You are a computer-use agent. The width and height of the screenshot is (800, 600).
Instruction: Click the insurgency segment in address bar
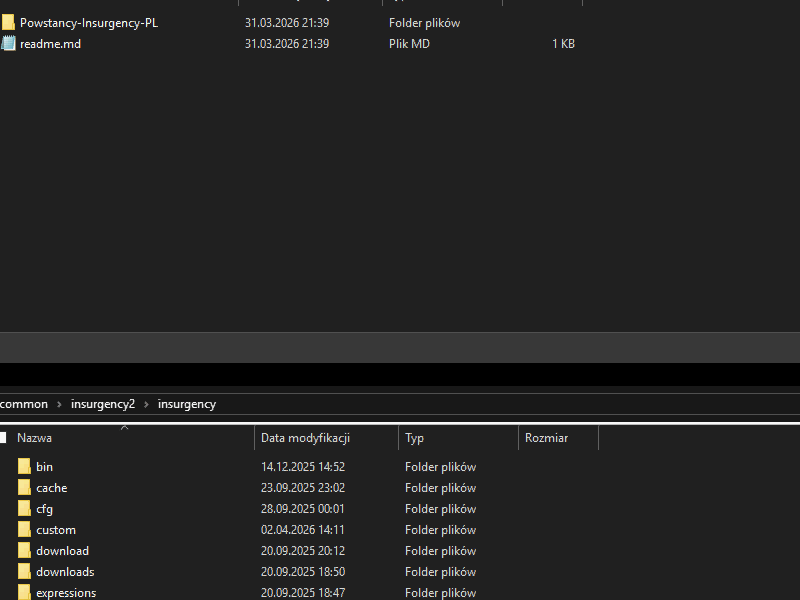[x=186, y=405]
